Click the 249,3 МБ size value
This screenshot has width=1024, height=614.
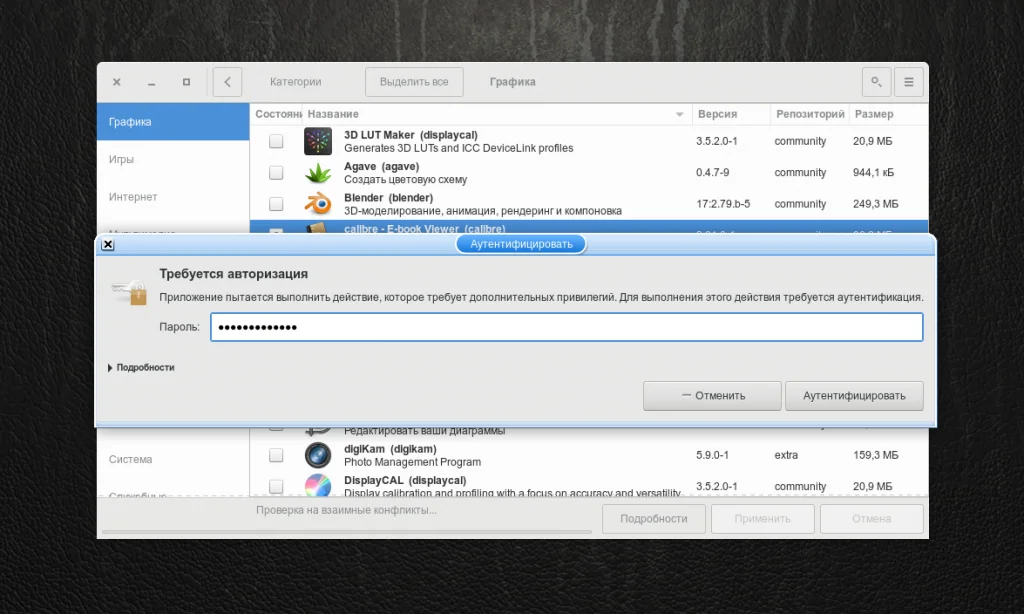tap(875, 204)
